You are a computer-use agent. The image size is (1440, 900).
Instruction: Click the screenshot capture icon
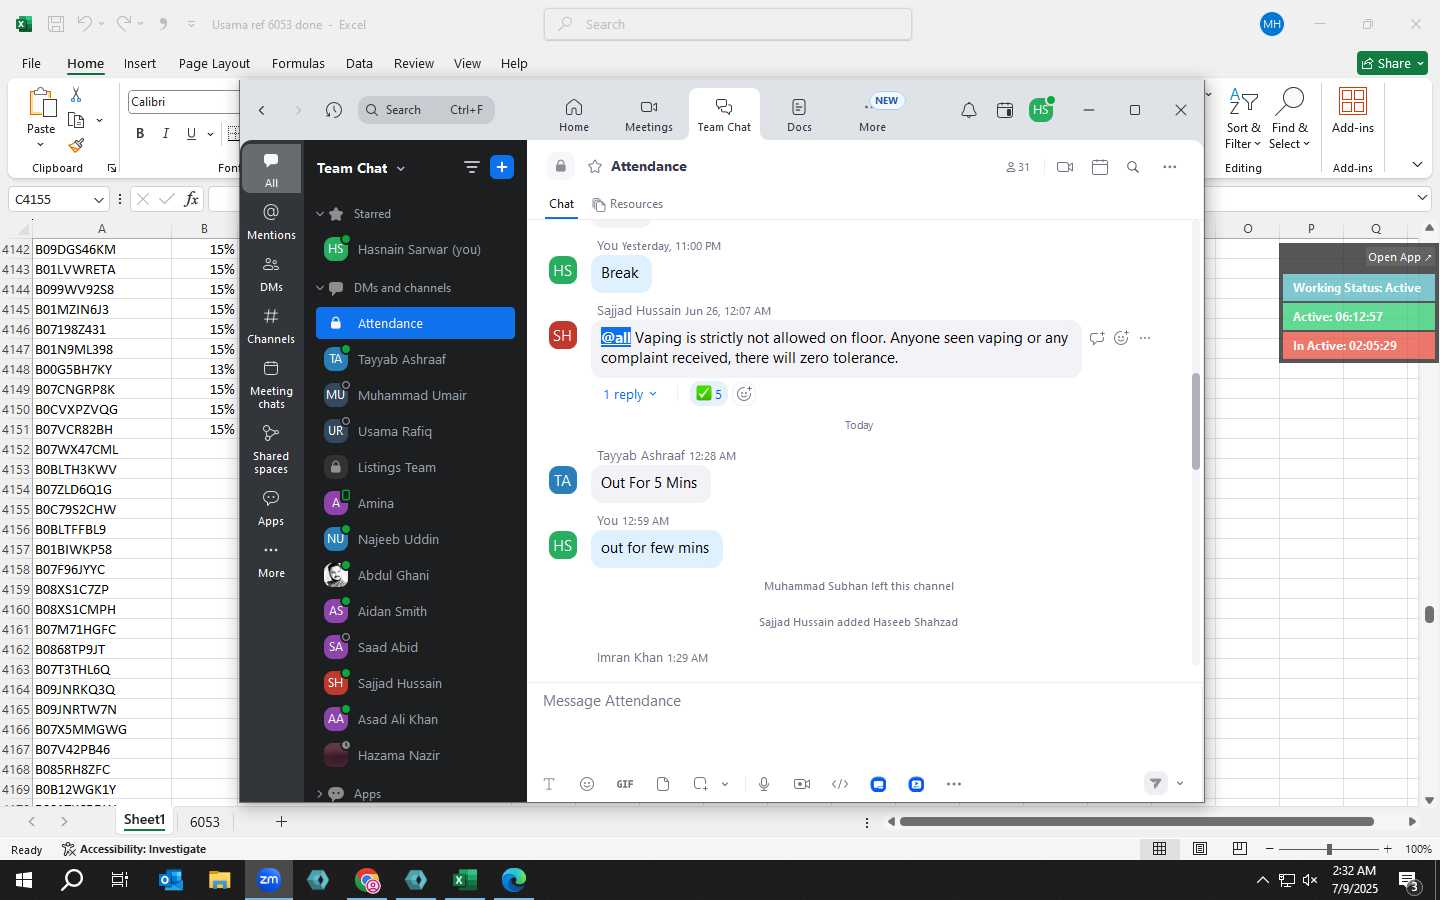coord(700,784)
